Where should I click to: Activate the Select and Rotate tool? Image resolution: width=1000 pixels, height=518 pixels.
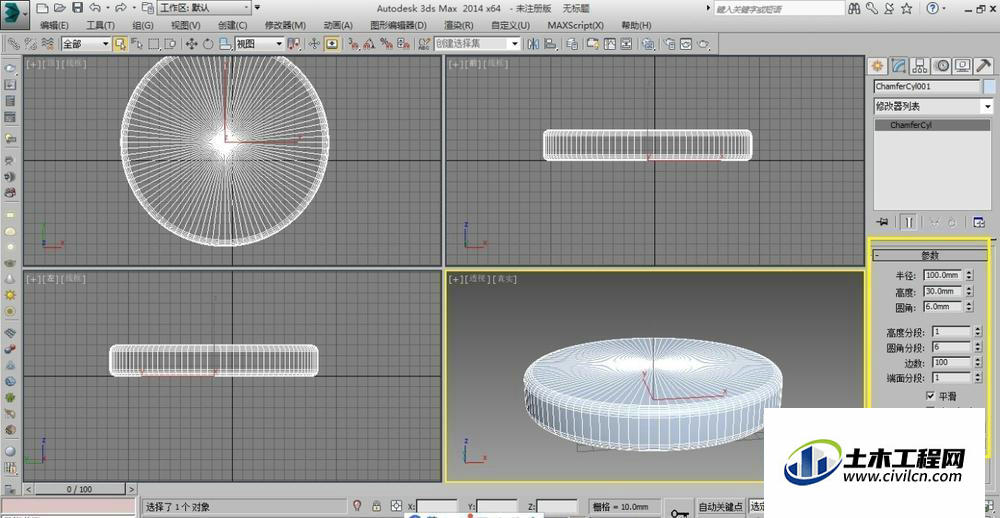tap(208, 44)
